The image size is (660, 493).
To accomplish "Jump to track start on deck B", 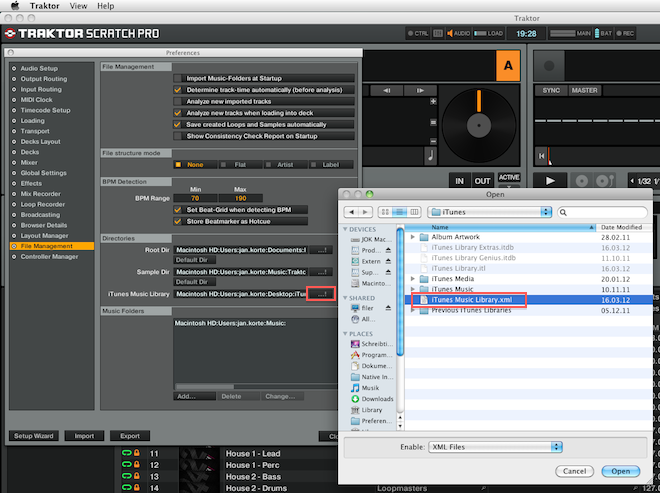I will (x=541, y=156).
